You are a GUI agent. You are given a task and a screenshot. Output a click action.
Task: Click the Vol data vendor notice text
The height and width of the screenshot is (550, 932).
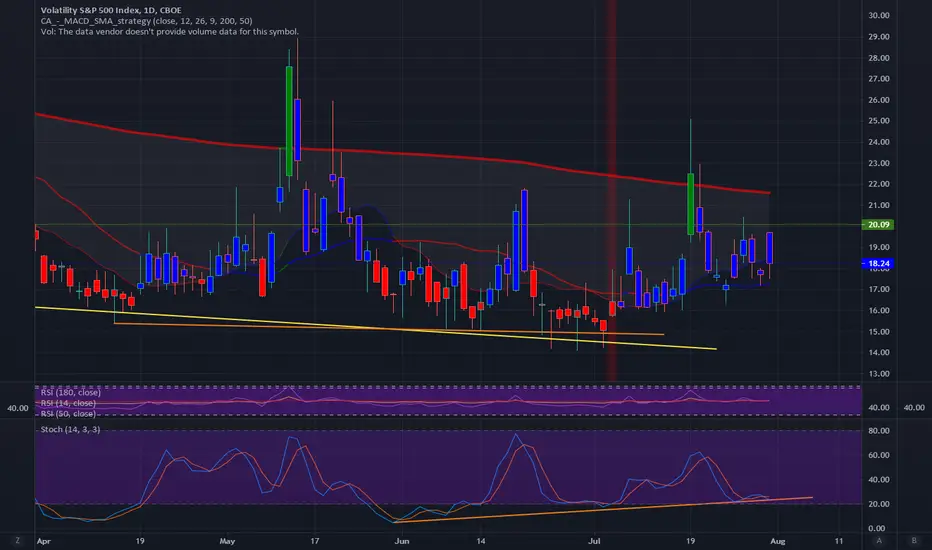(169, 32)
